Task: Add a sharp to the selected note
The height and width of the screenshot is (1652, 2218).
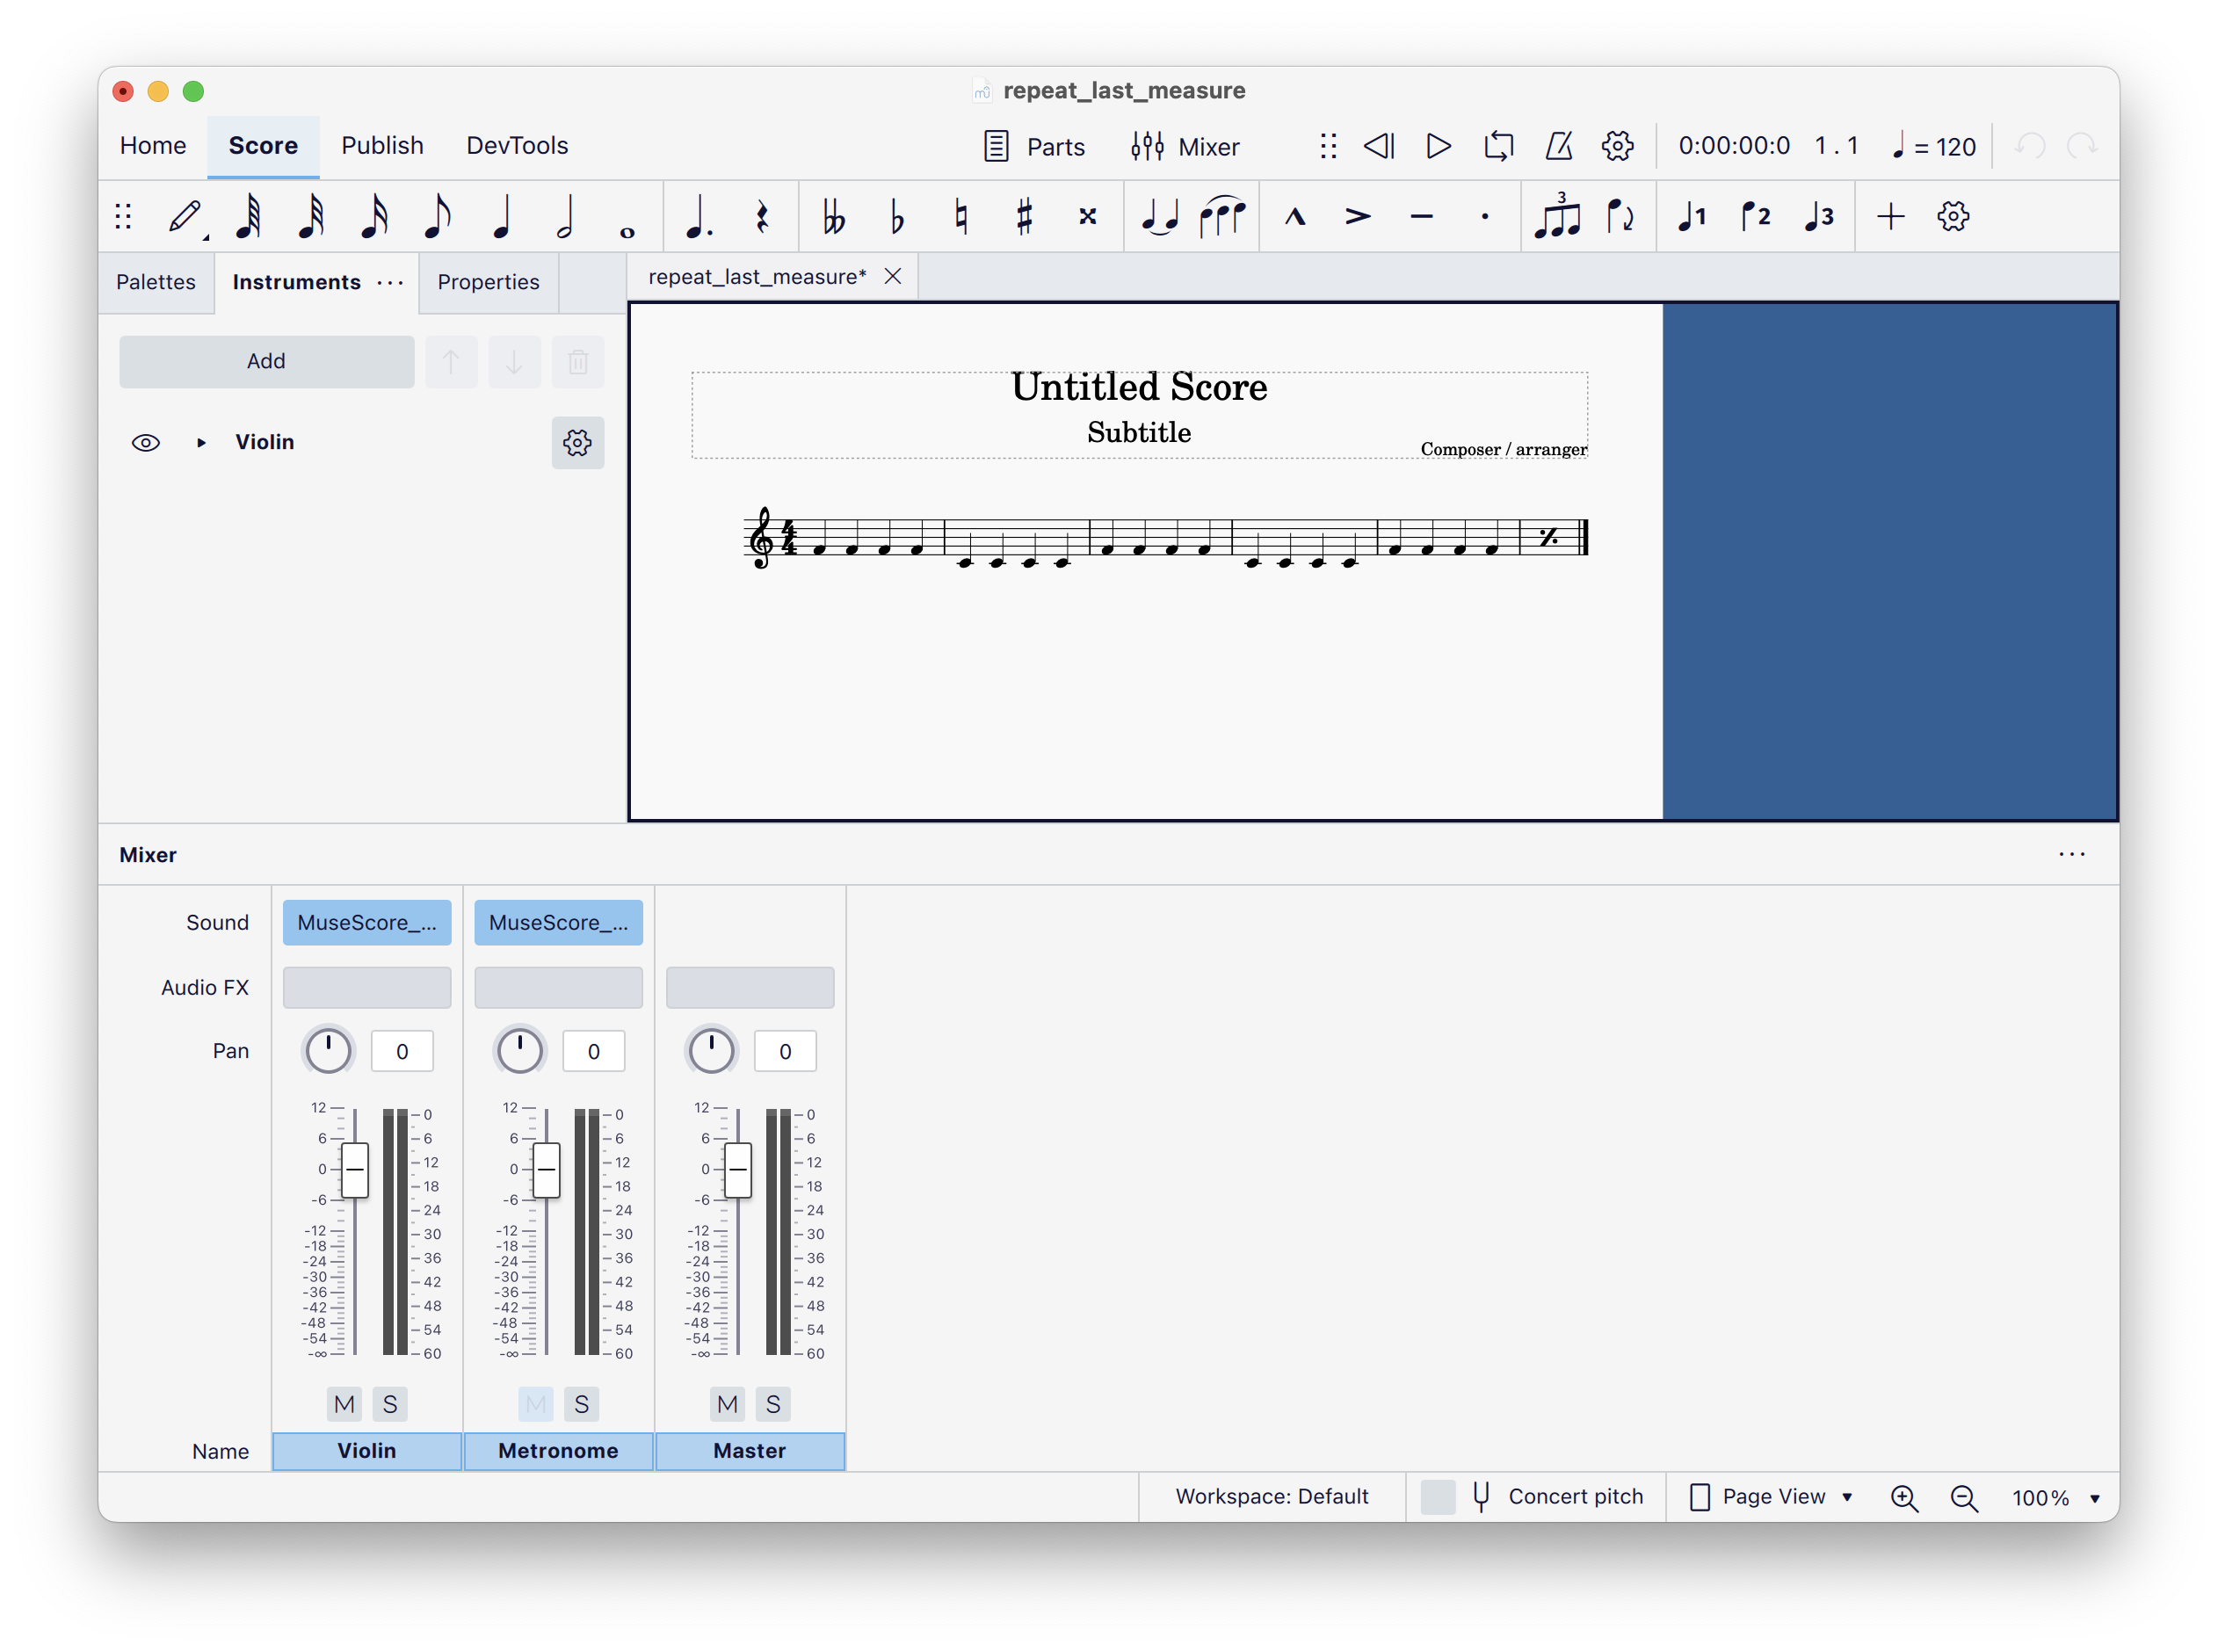Action: click(1023, 216)
